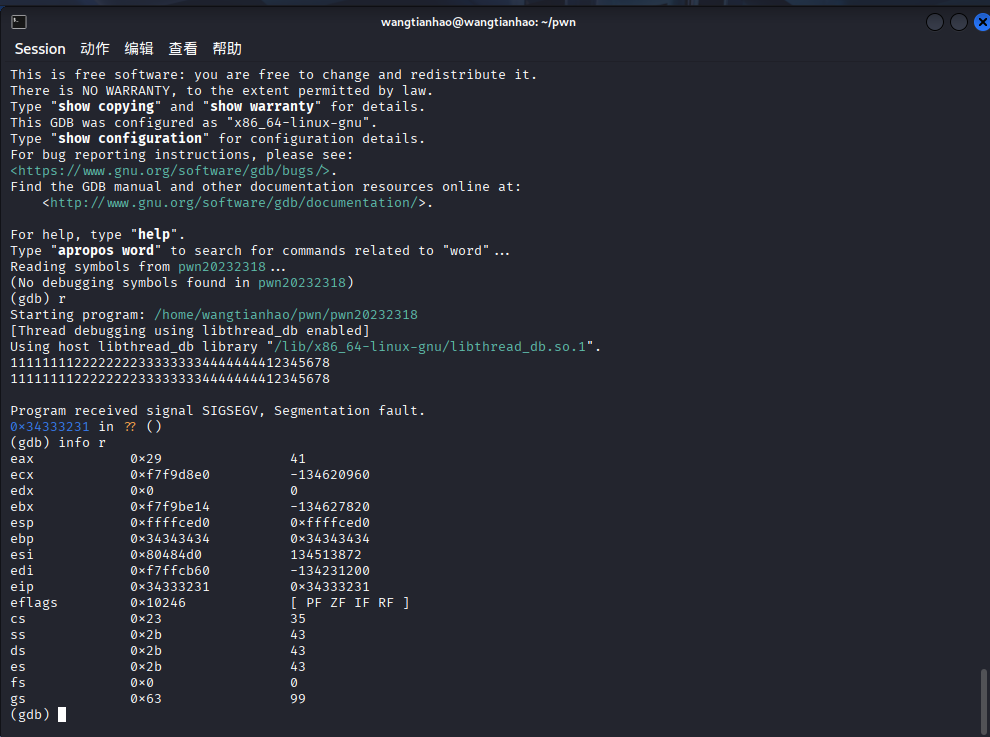Click the libthread_db.so.1 library path
Screen dimensions: 990x737
(430, 347)
